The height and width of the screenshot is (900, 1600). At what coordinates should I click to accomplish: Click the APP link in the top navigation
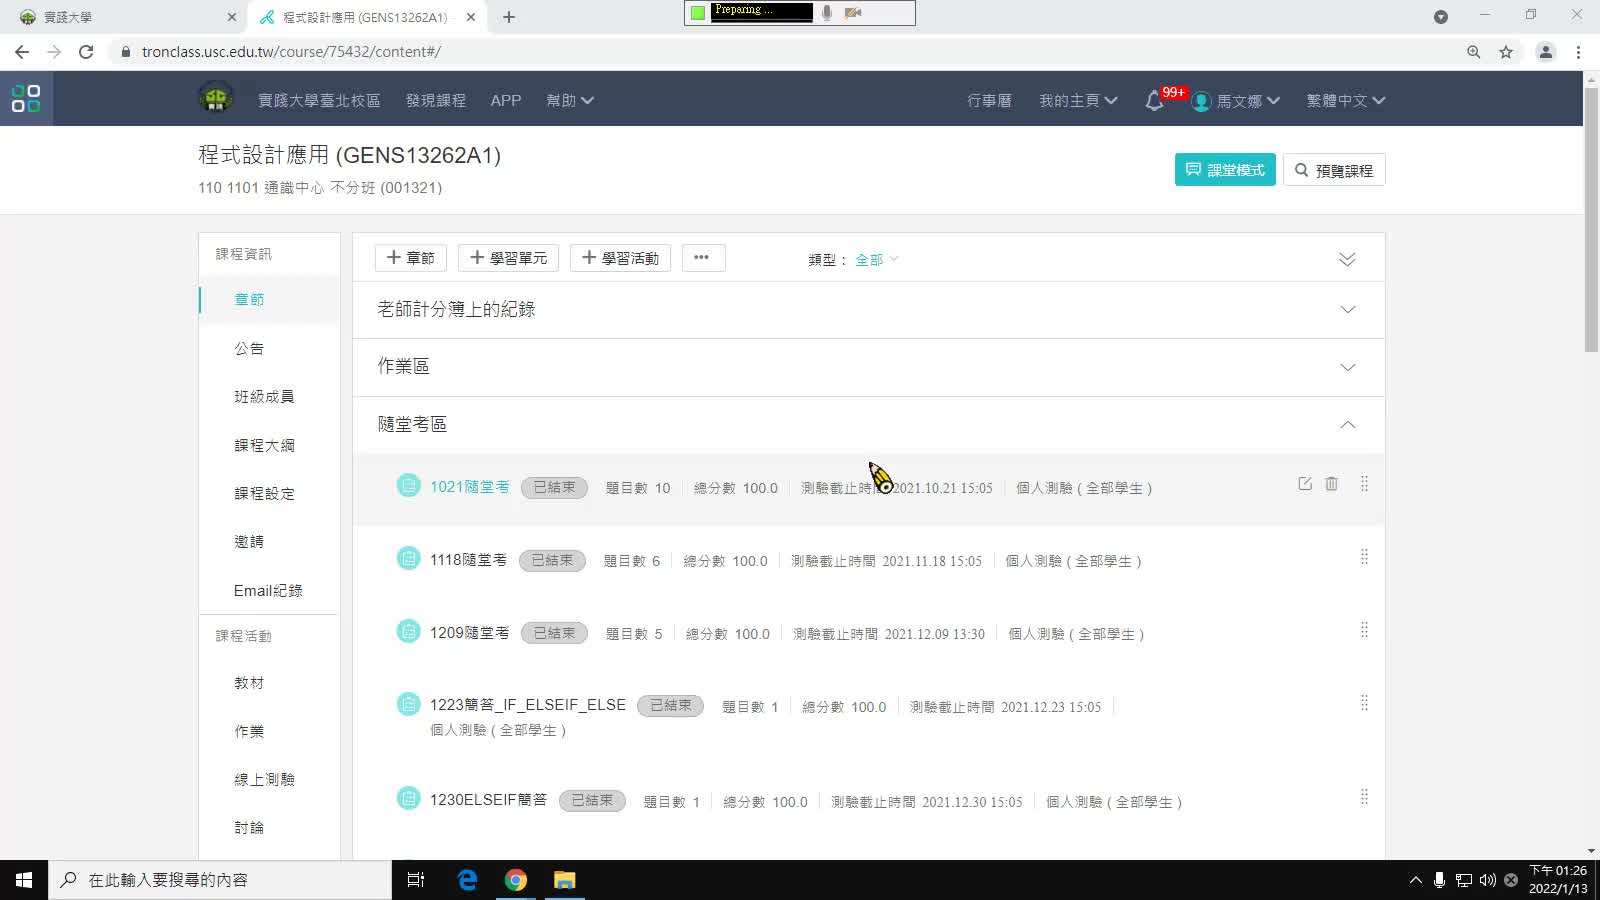[x=506, y=101]
